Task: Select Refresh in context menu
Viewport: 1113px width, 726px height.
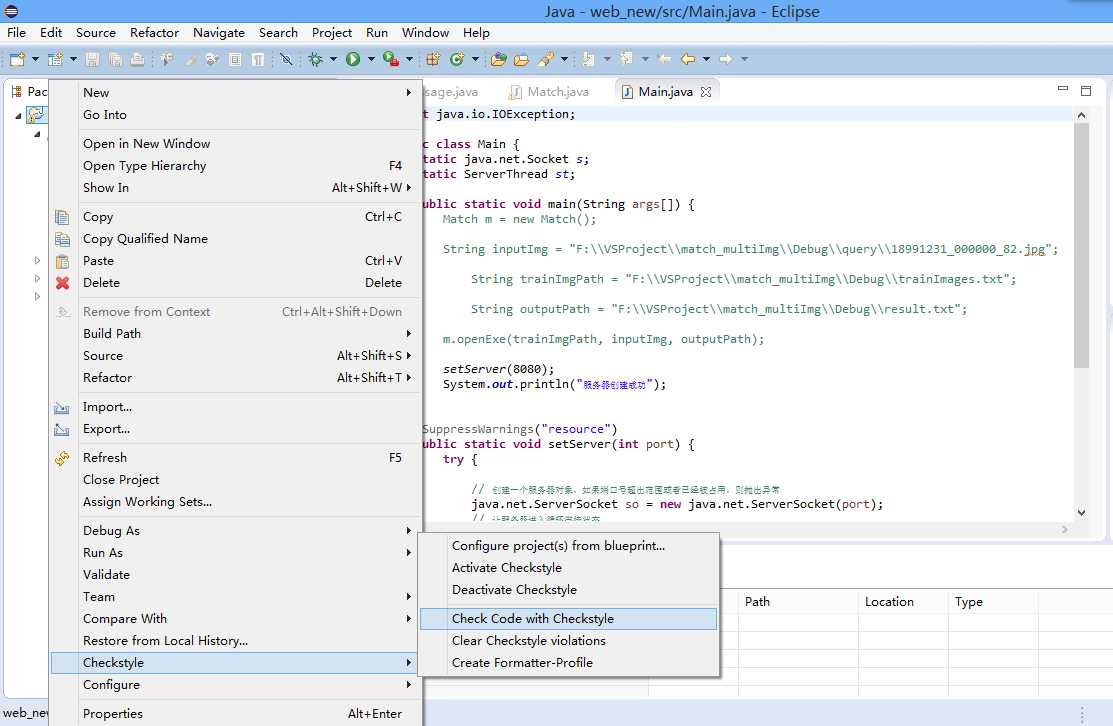Action: tap(234, 458)
